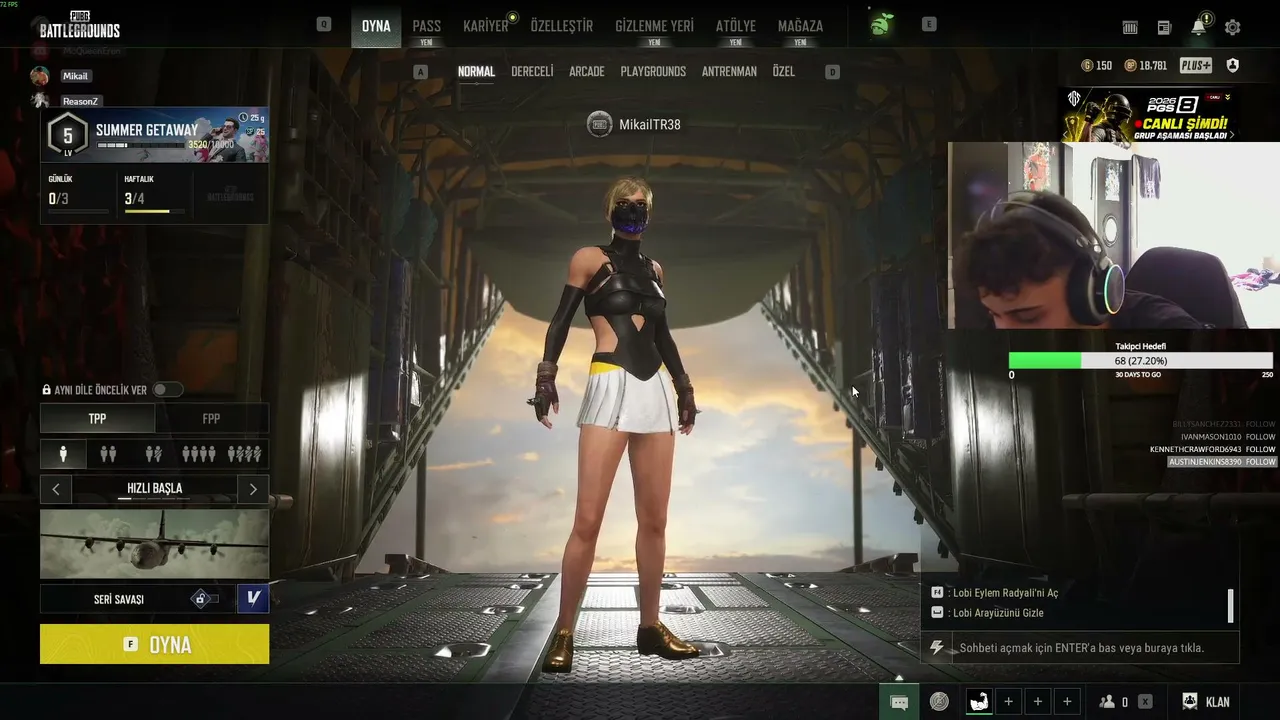Open the KARİYER tab
The width and height of the screenshot is (1280, 720).
487,26
